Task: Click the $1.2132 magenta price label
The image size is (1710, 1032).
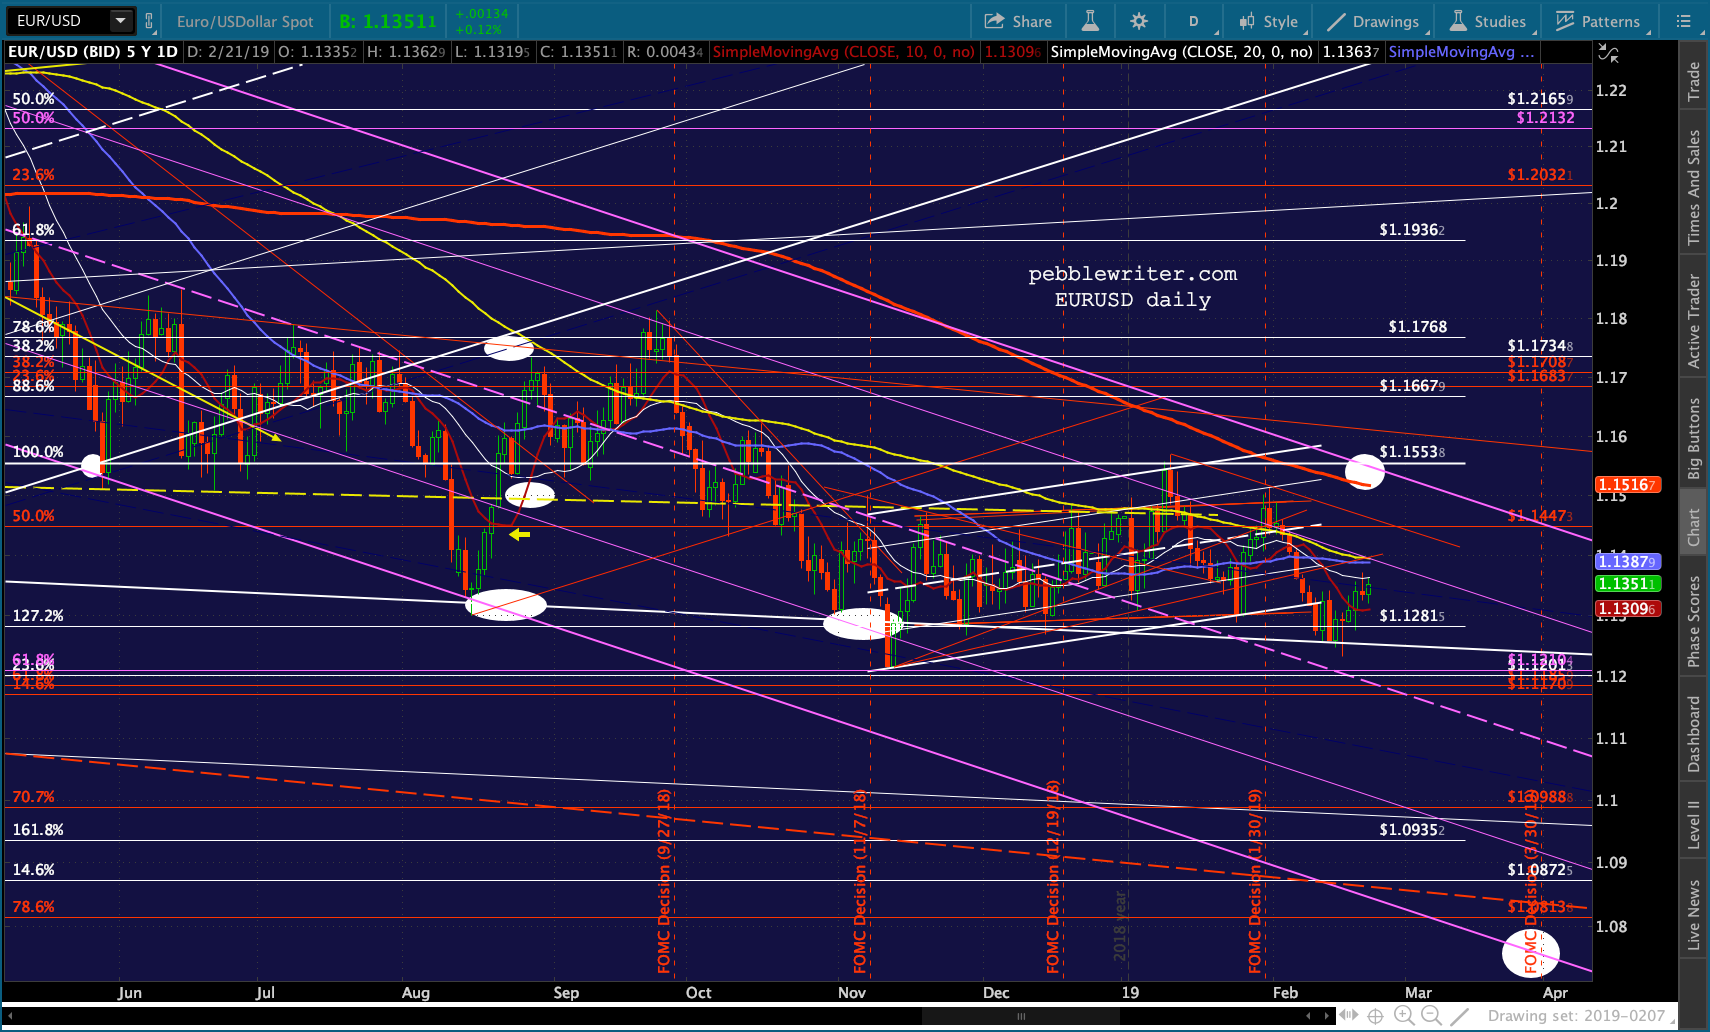Action: tap(1545, 118)
